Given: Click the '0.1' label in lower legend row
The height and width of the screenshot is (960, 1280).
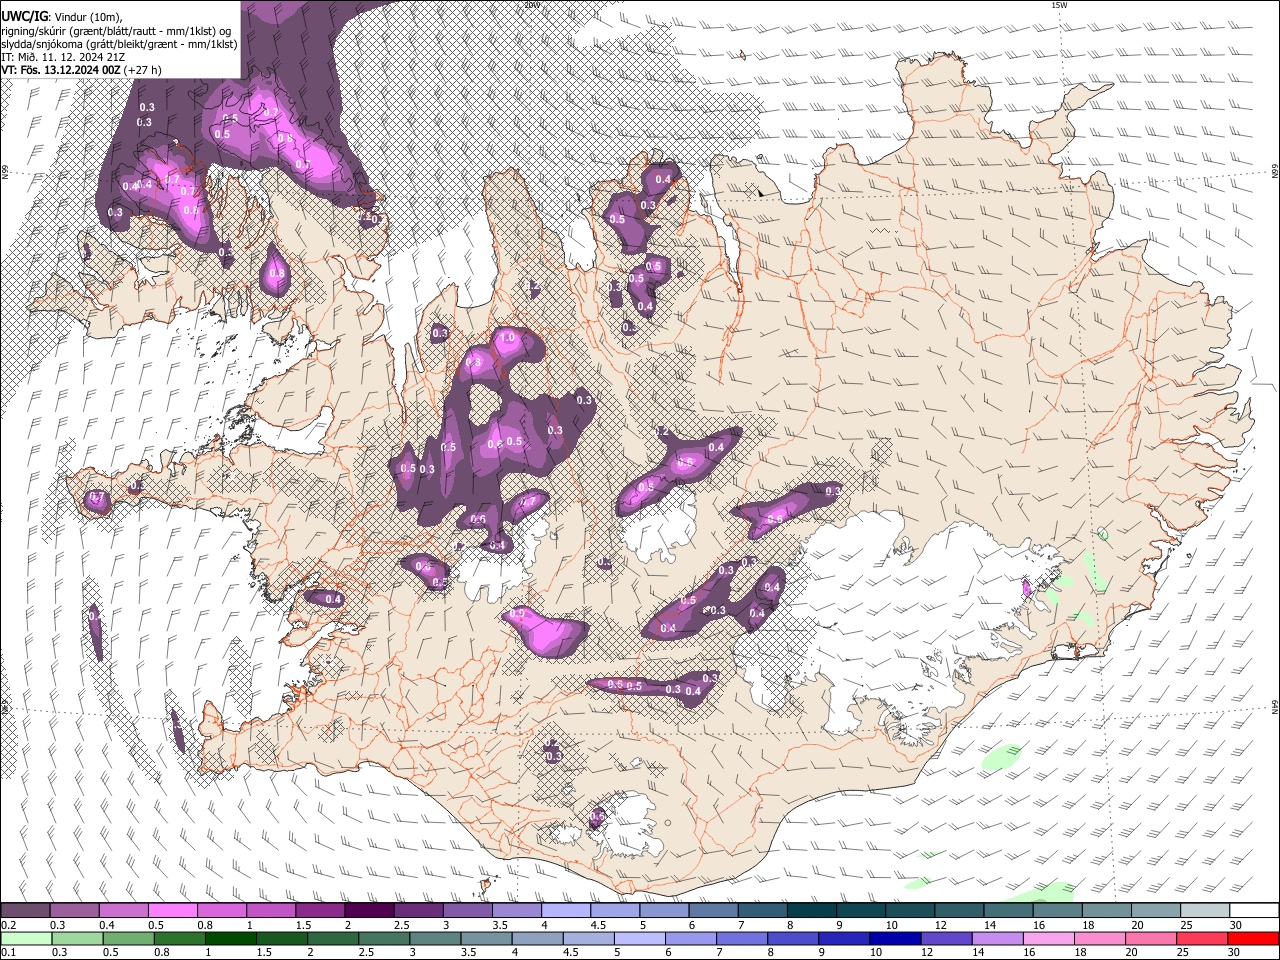Looking at the screenshot, I should pos(9,952).
